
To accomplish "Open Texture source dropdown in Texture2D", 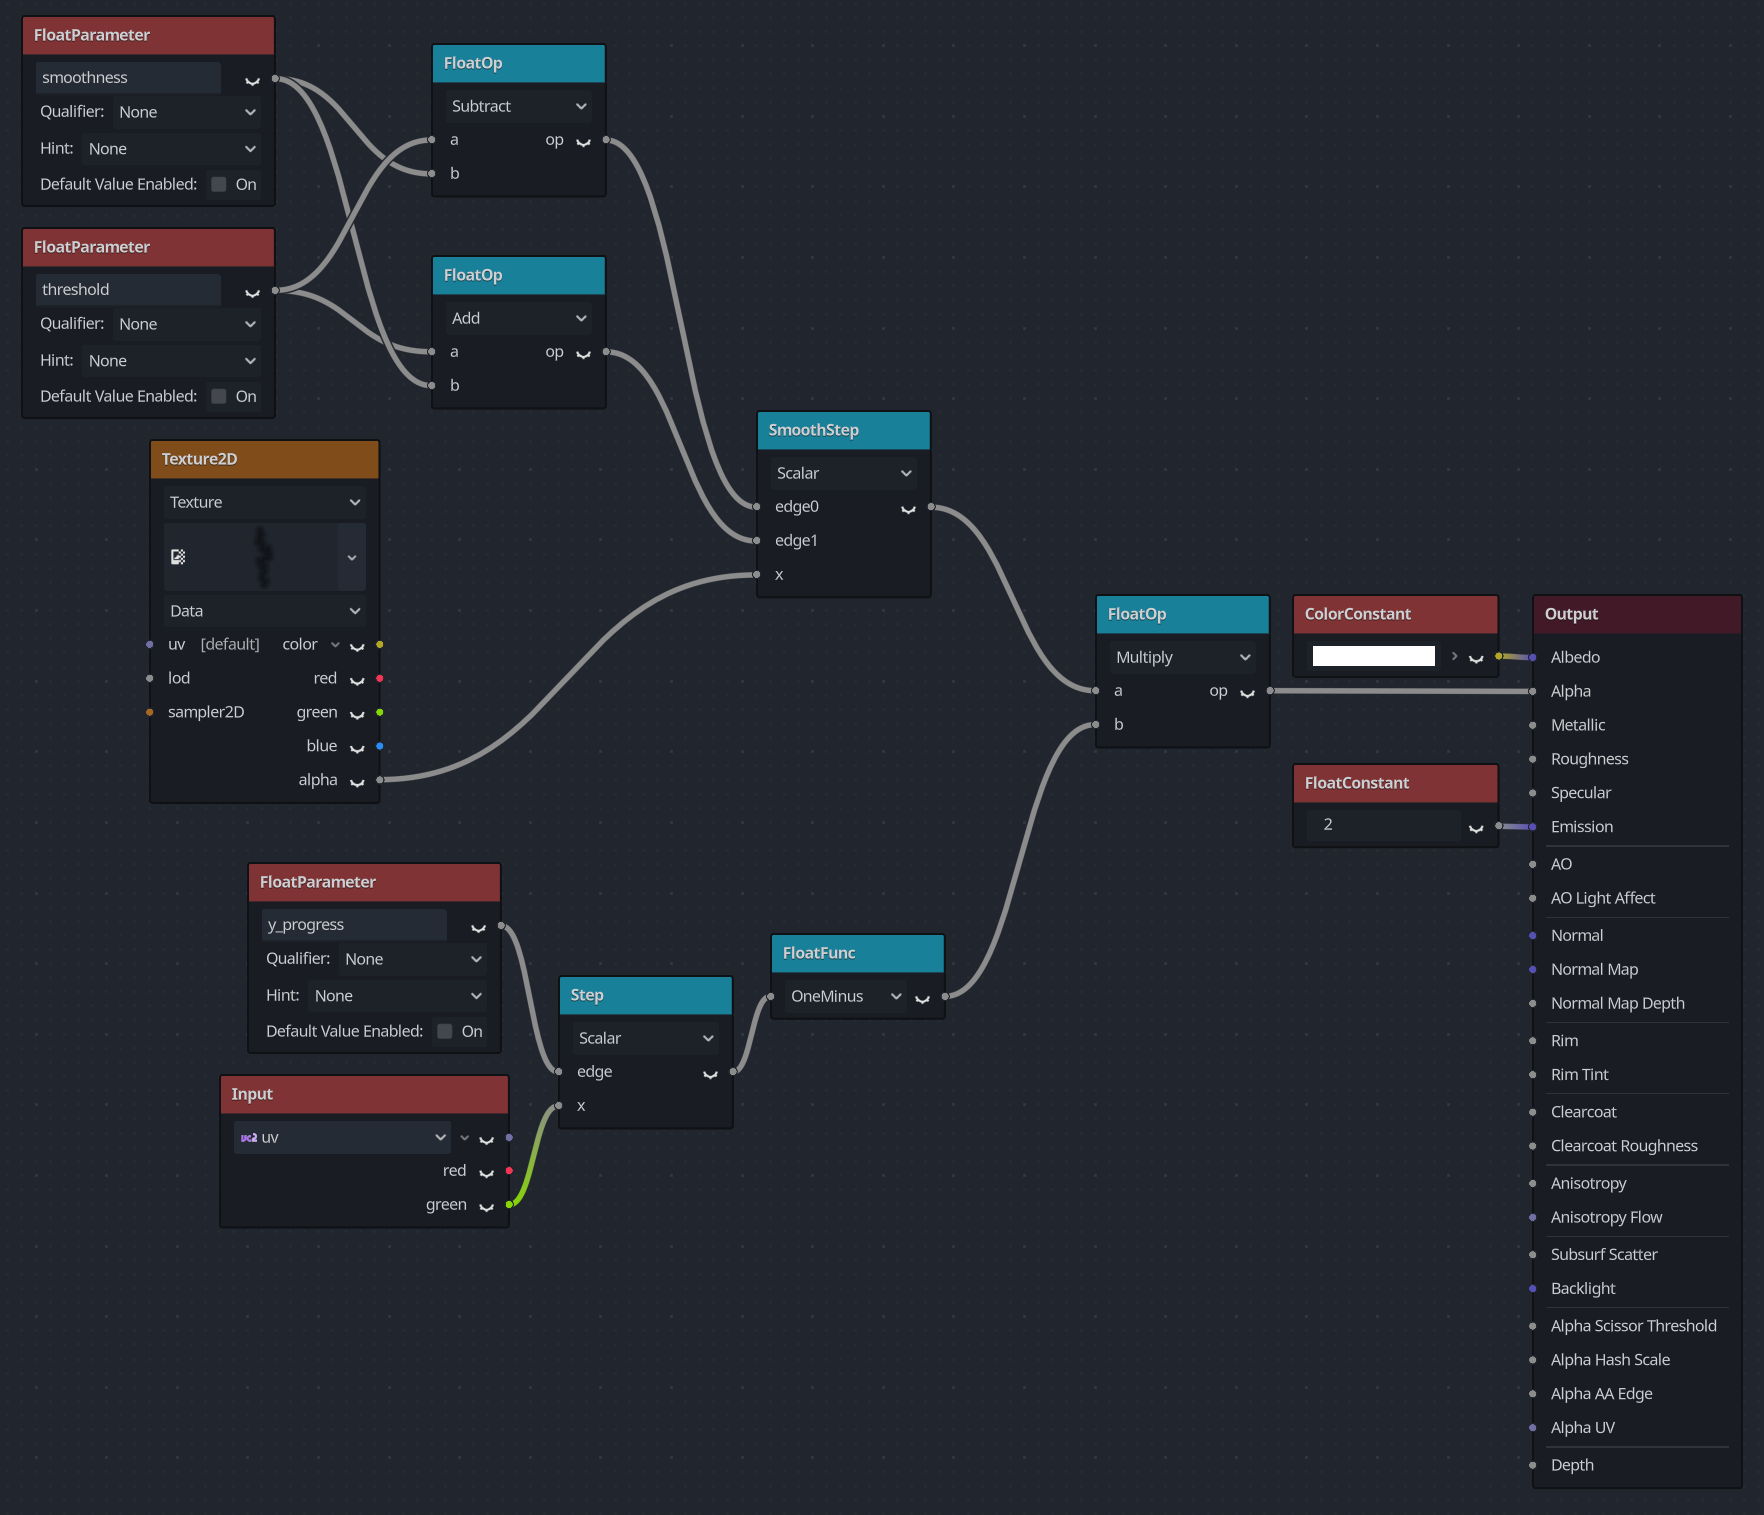I will [265, 502].
